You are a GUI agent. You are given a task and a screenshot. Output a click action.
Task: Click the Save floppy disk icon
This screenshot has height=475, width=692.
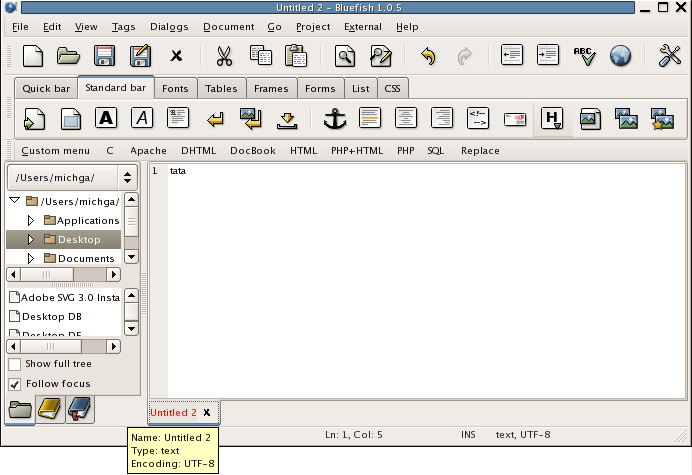coord(104,56)
